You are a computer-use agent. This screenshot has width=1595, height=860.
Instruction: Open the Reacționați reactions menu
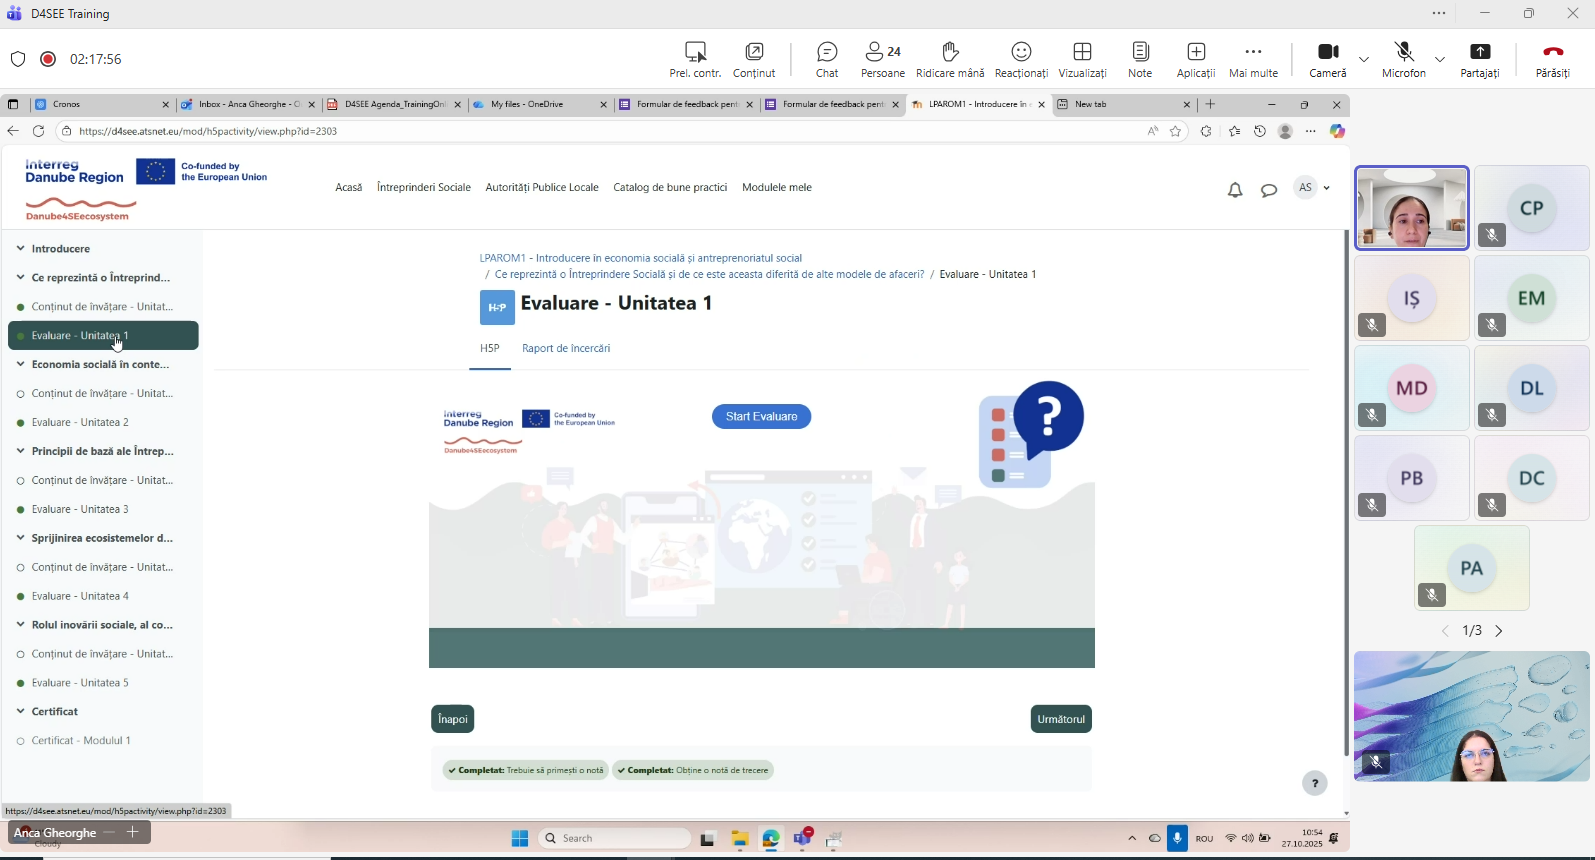1021,59
